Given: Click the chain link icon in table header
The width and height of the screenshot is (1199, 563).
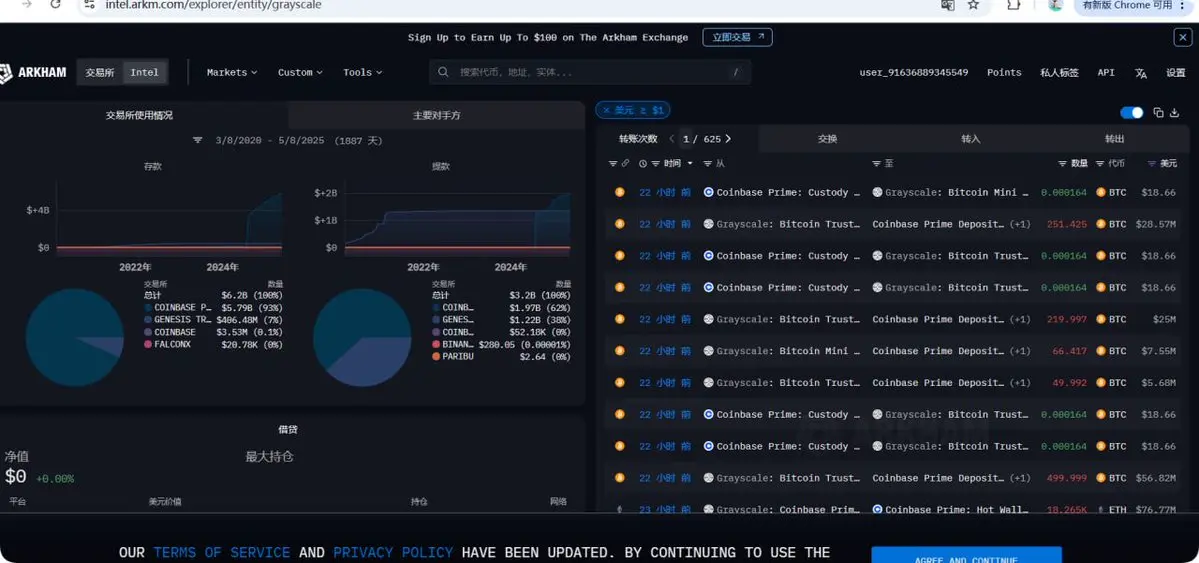Looking at the screenshot, I should (625, 164).
